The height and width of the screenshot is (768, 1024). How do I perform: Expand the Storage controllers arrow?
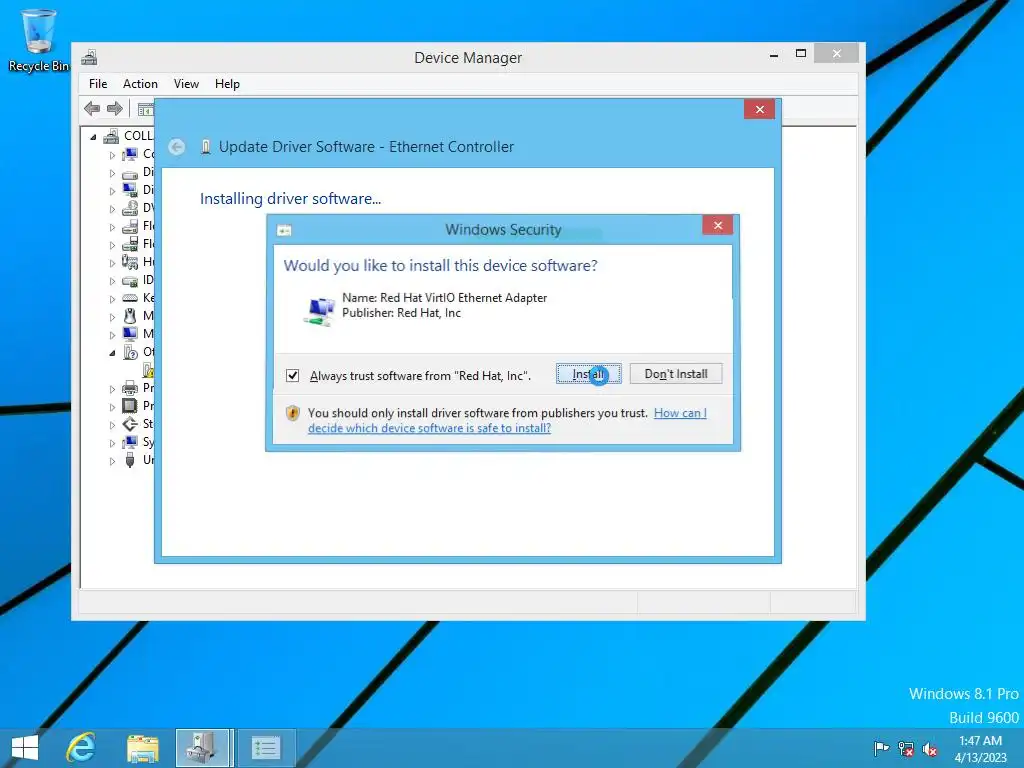click(112, 424)
